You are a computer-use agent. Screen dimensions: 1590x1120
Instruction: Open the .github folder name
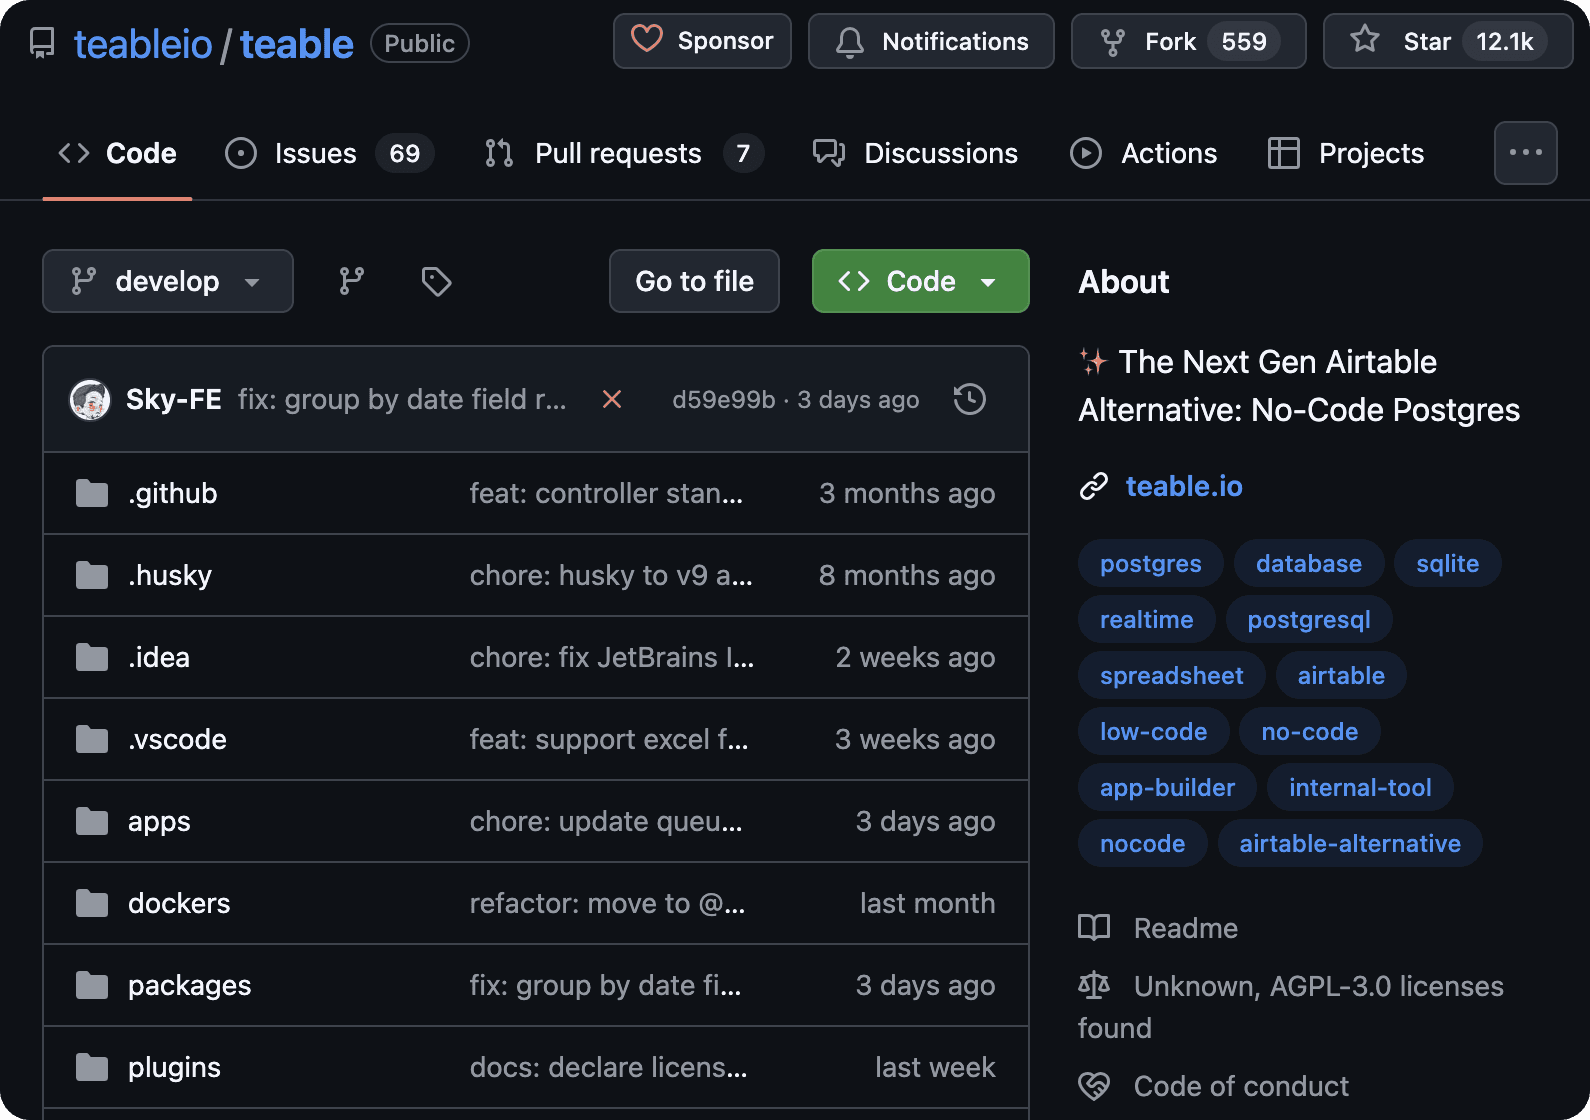coord(173,493)
